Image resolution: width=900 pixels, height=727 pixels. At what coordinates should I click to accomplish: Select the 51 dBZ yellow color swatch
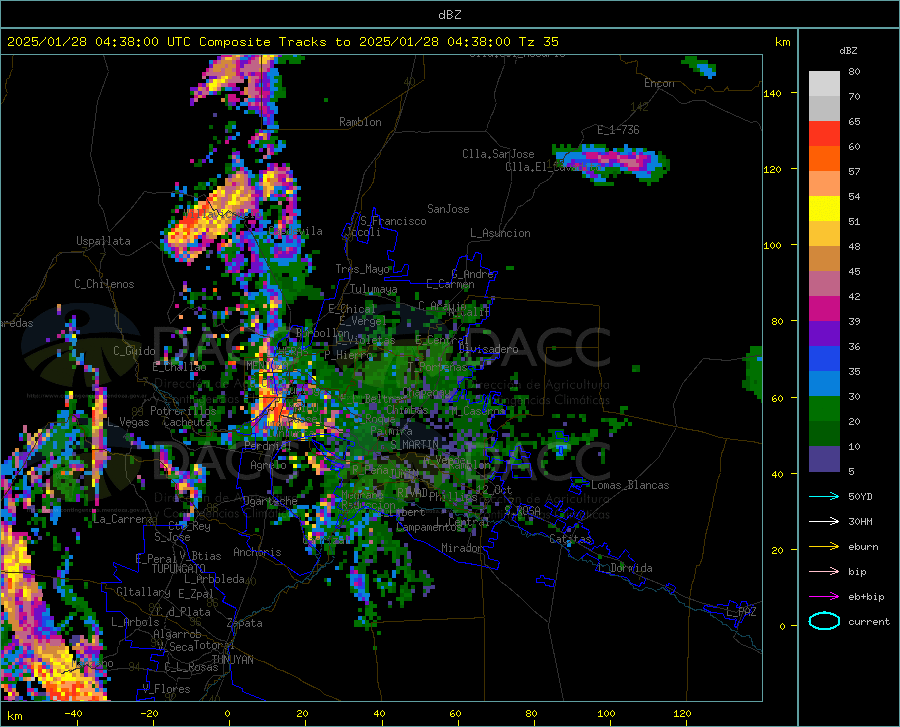pos(824,209)
